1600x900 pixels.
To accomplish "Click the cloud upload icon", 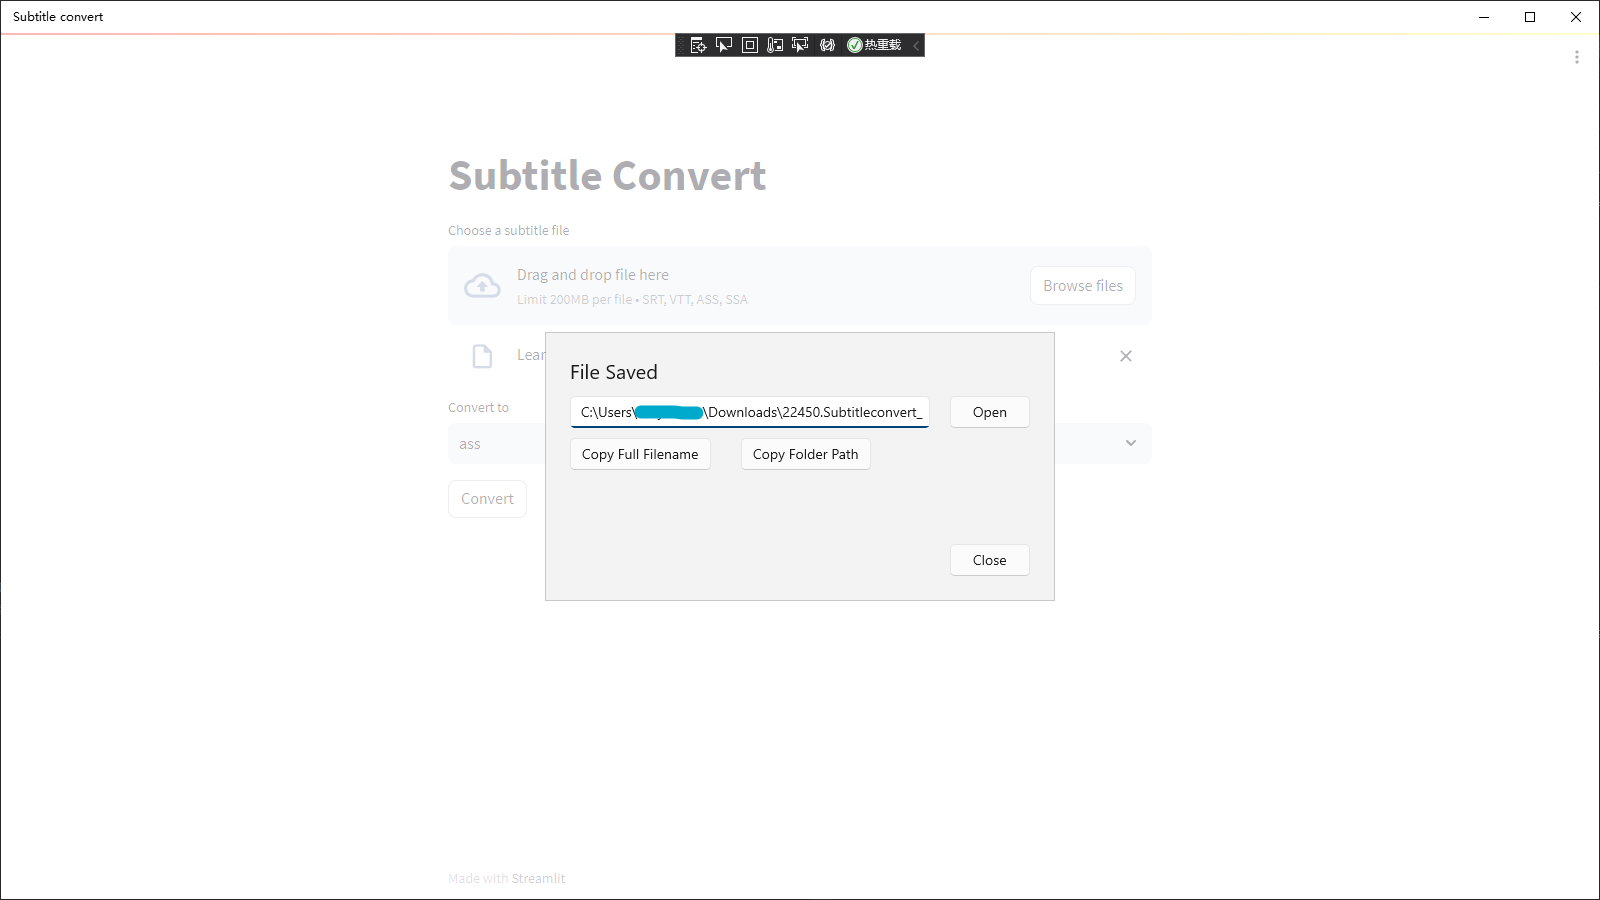I will point(482,286).
